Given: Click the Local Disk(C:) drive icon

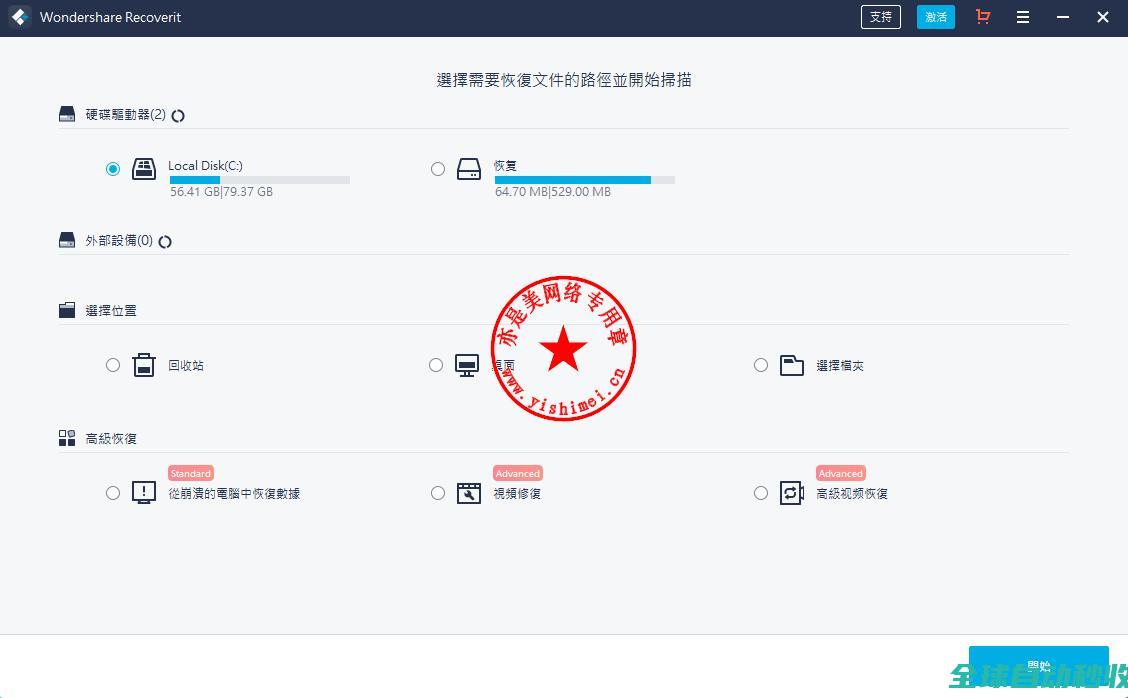Looking at the screenshot, I should coord(144,169).
